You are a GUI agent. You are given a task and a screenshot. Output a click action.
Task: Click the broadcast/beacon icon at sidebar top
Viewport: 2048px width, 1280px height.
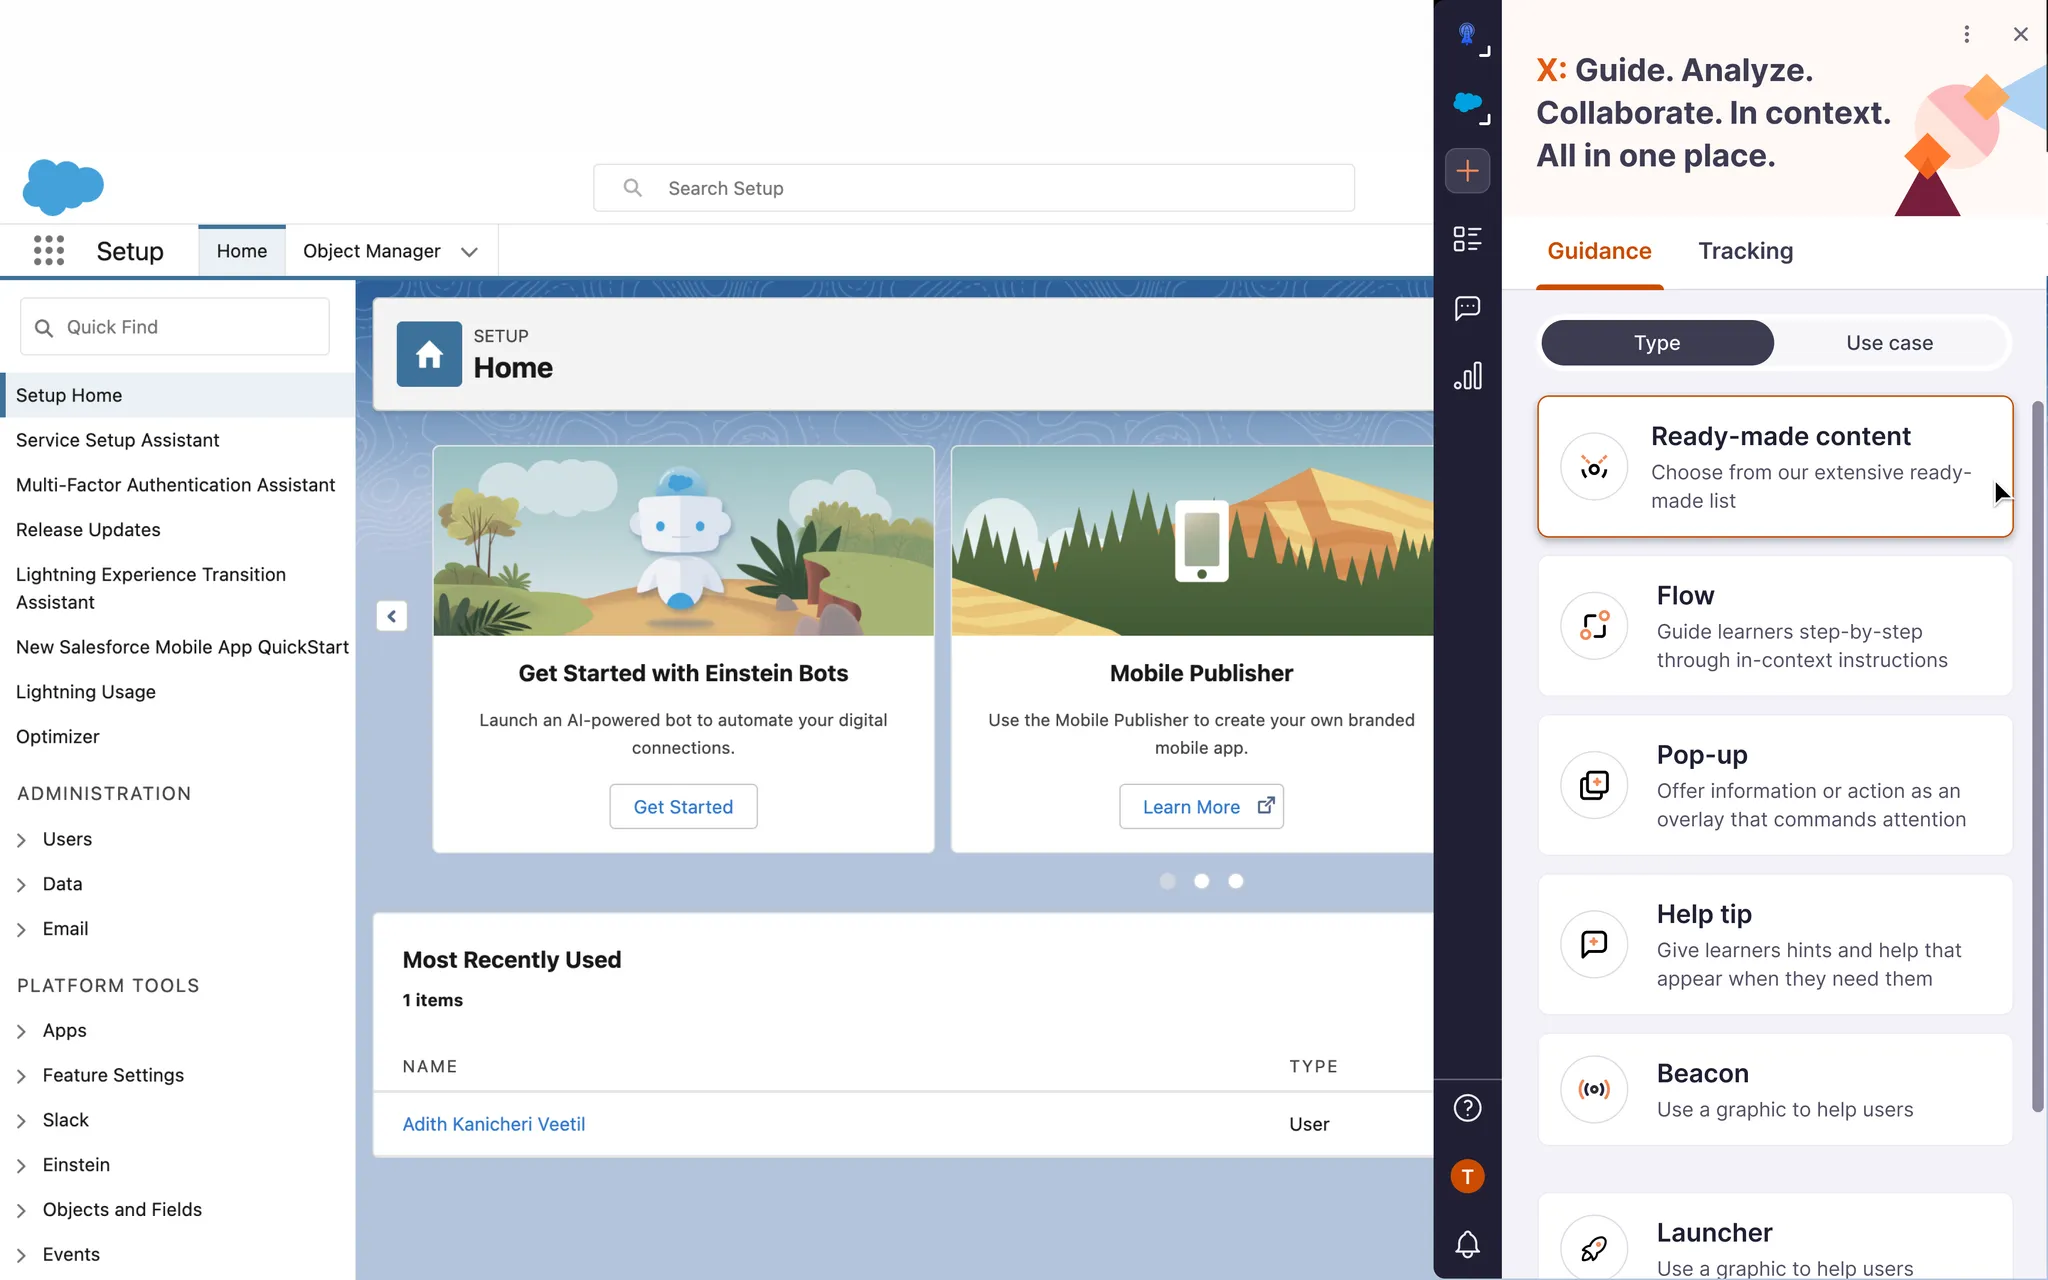coord(1465,35)
